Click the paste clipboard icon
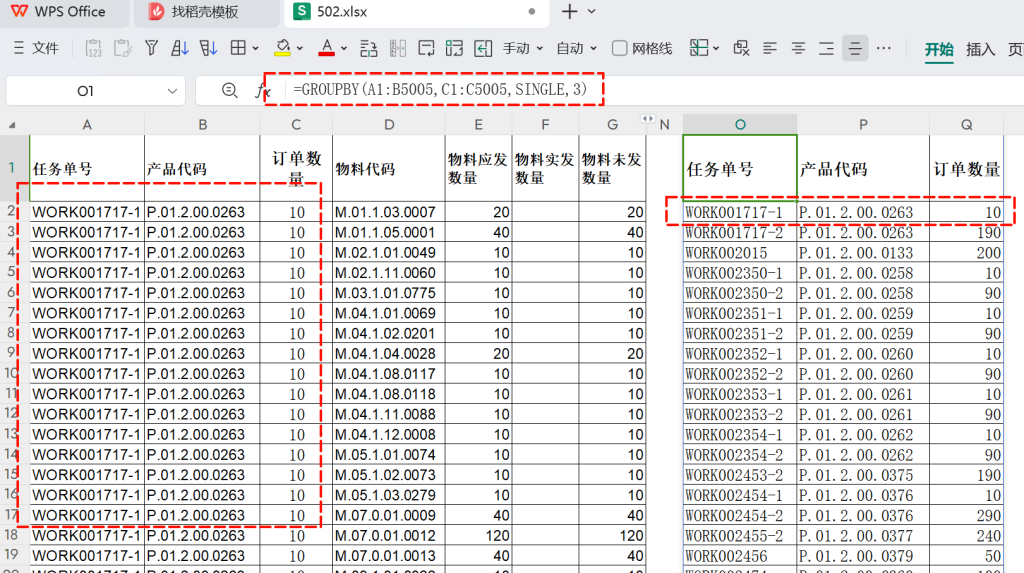This screenshot has width=1024, height=573. (122, 48)
